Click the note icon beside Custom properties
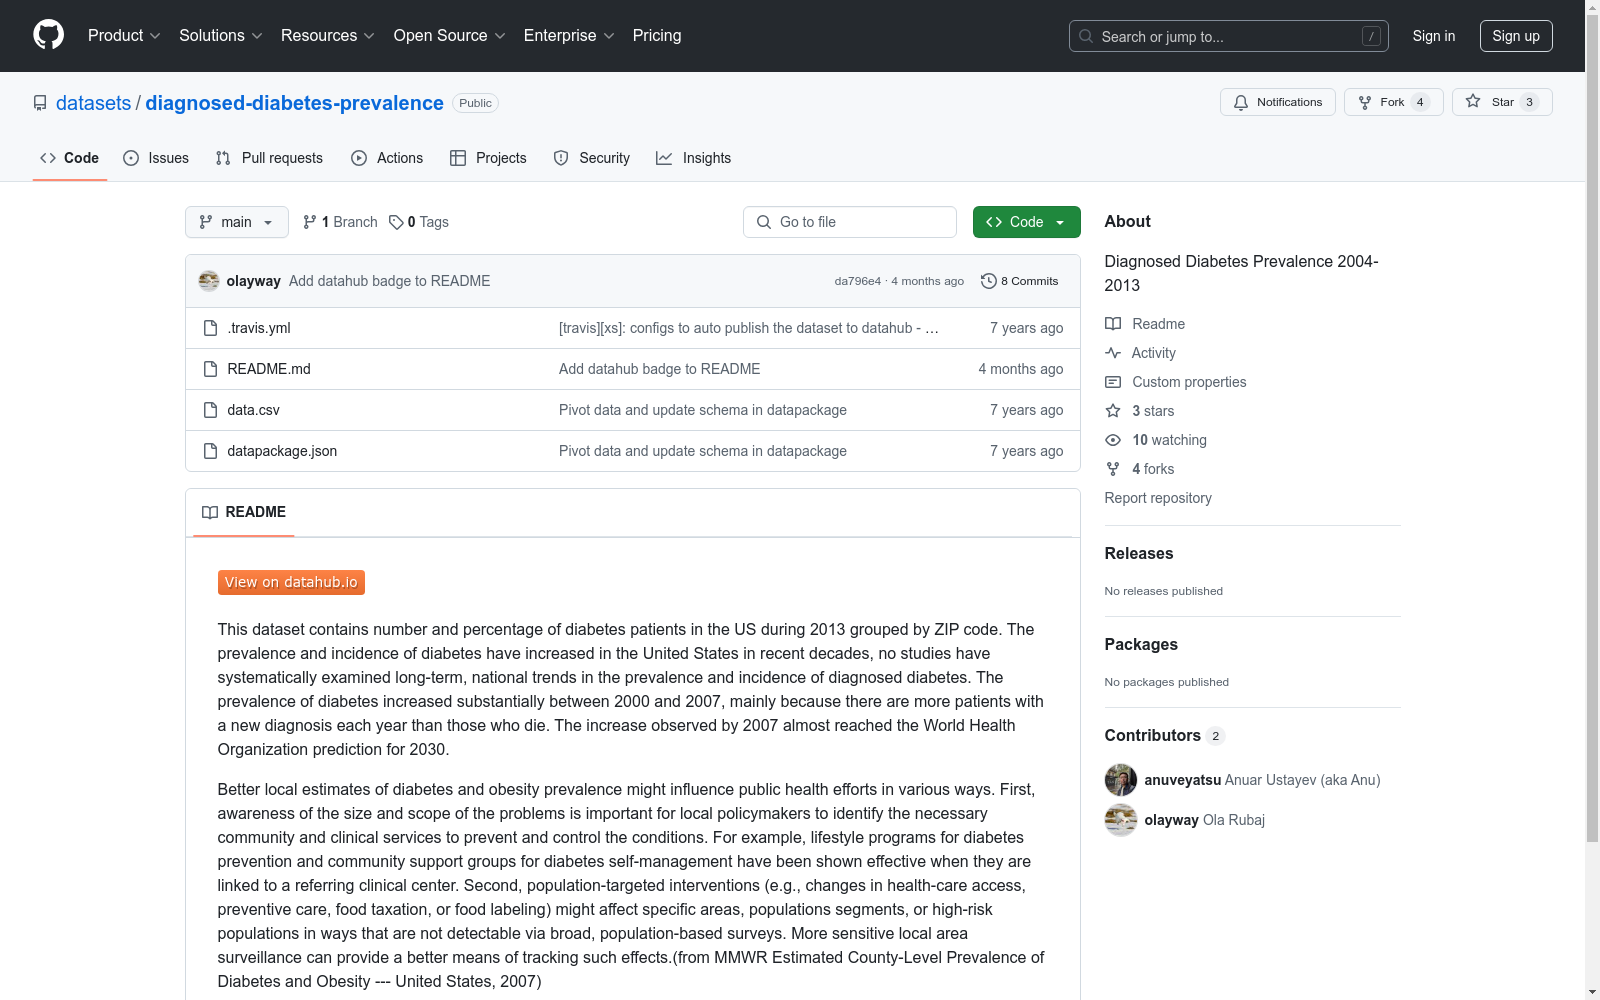The image size is (1600, 1000). tap(1113, 382)
